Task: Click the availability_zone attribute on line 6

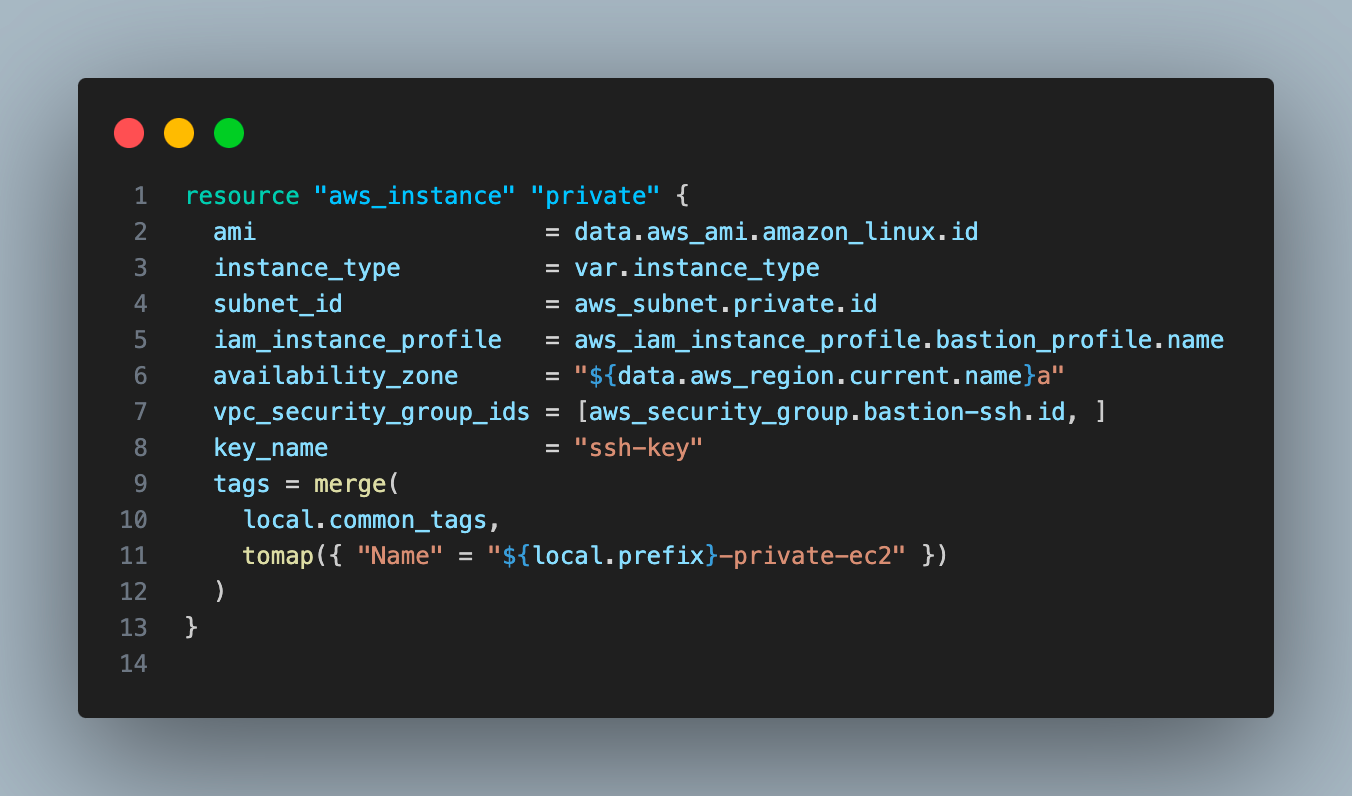Action: pyautogui.click(x=336, y=376)
